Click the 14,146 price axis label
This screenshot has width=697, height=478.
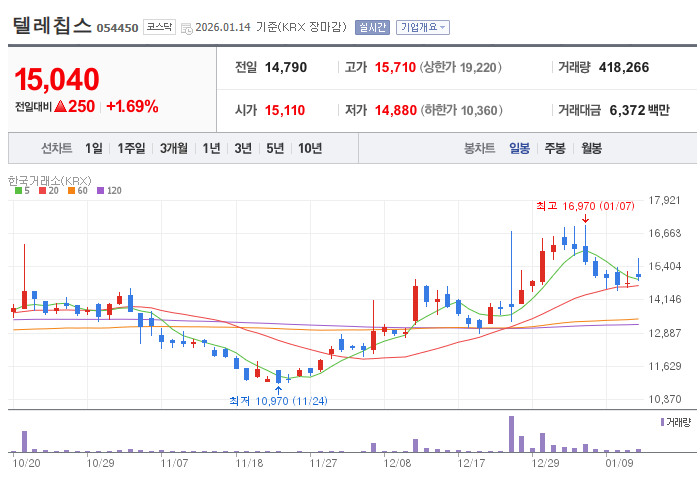pyautogui.click(x=665, y=299)
